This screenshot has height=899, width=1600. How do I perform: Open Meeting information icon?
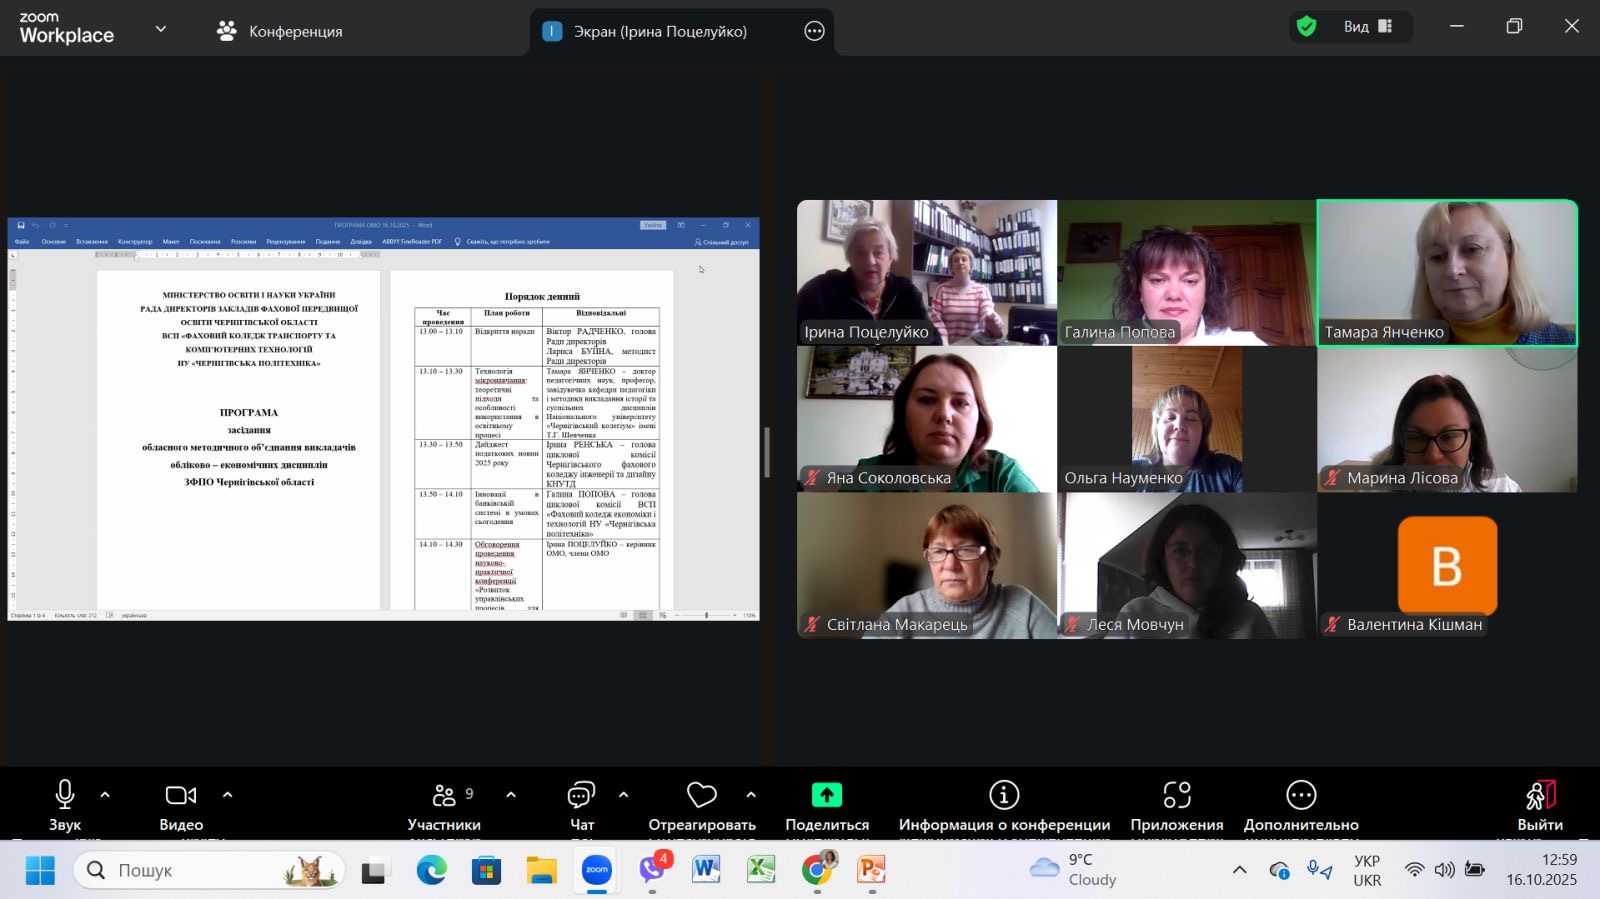pos(1004,796)
